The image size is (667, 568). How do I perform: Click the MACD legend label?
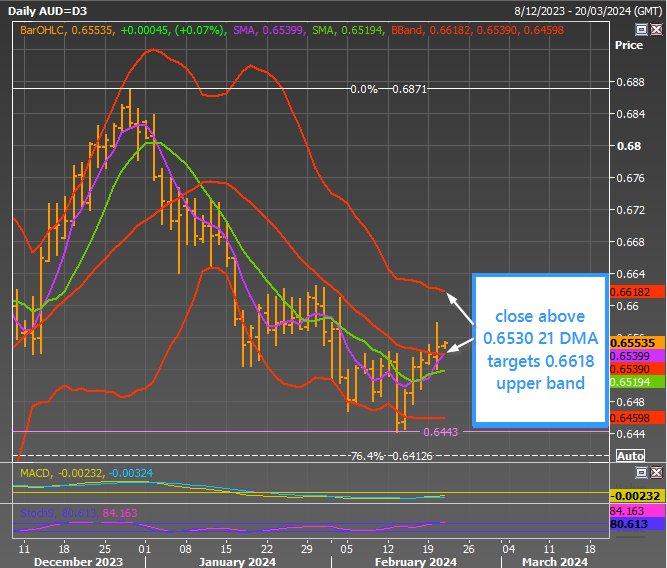[x=36, y=473]
